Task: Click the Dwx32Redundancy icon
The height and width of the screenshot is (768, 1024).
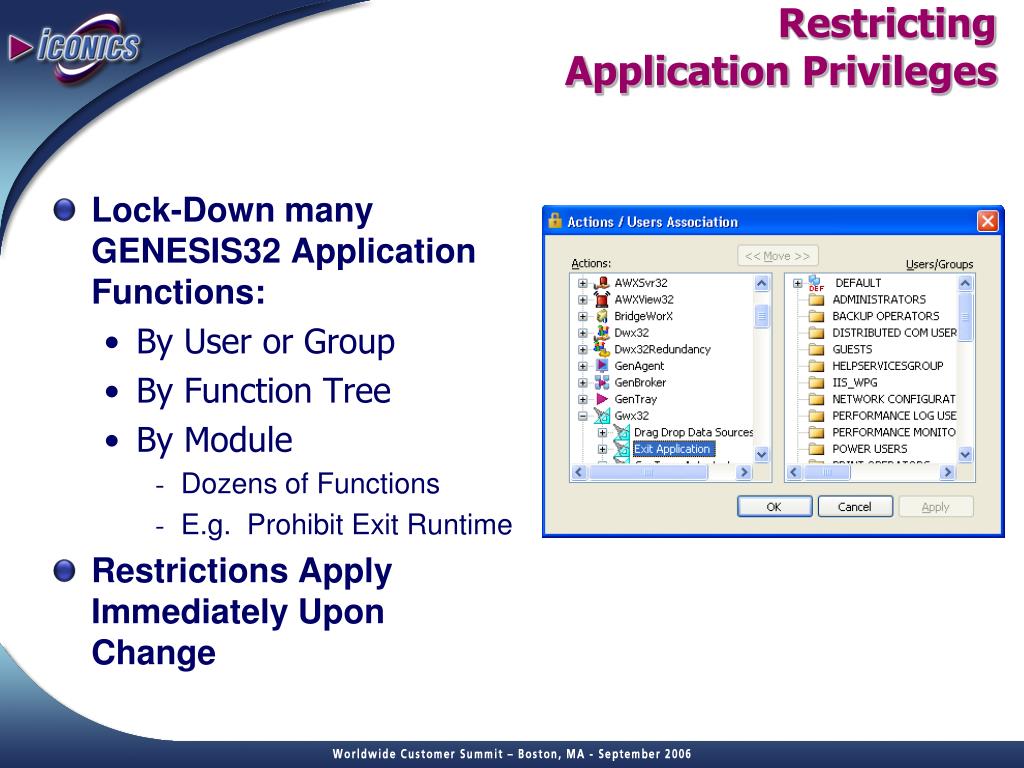Action: tap(602, 349)
